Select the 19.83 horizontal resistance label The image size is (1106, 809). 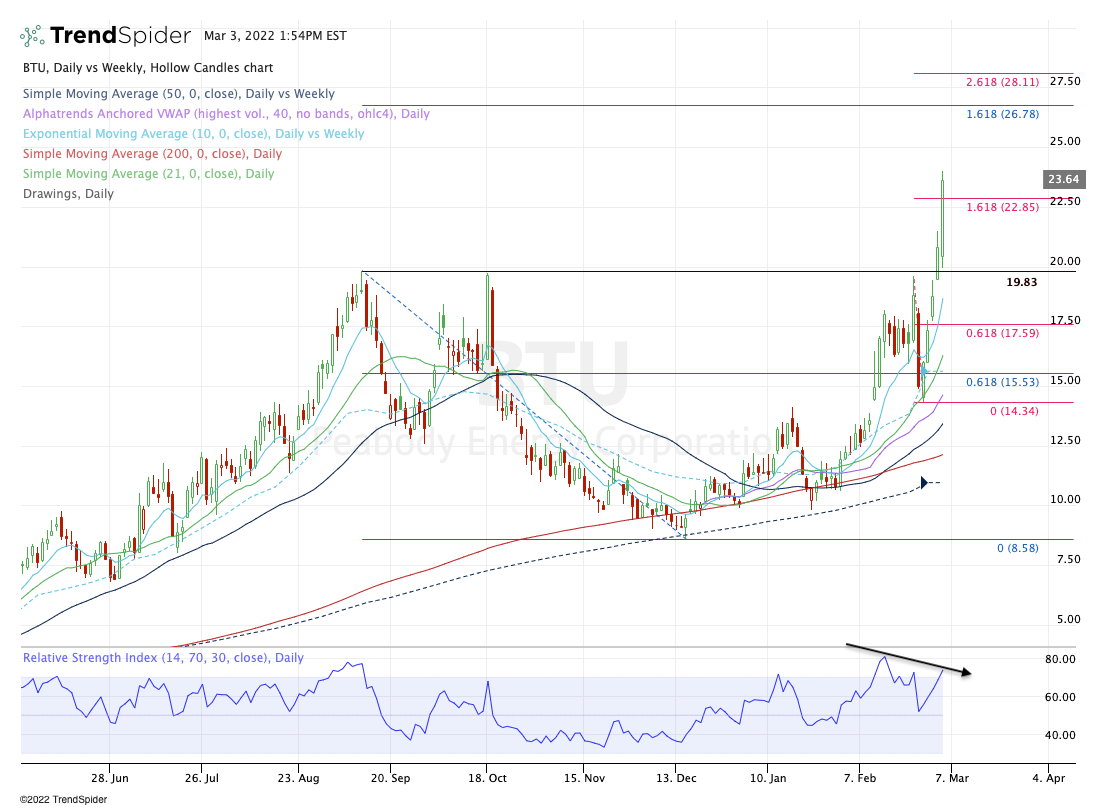click(1022, 283)
